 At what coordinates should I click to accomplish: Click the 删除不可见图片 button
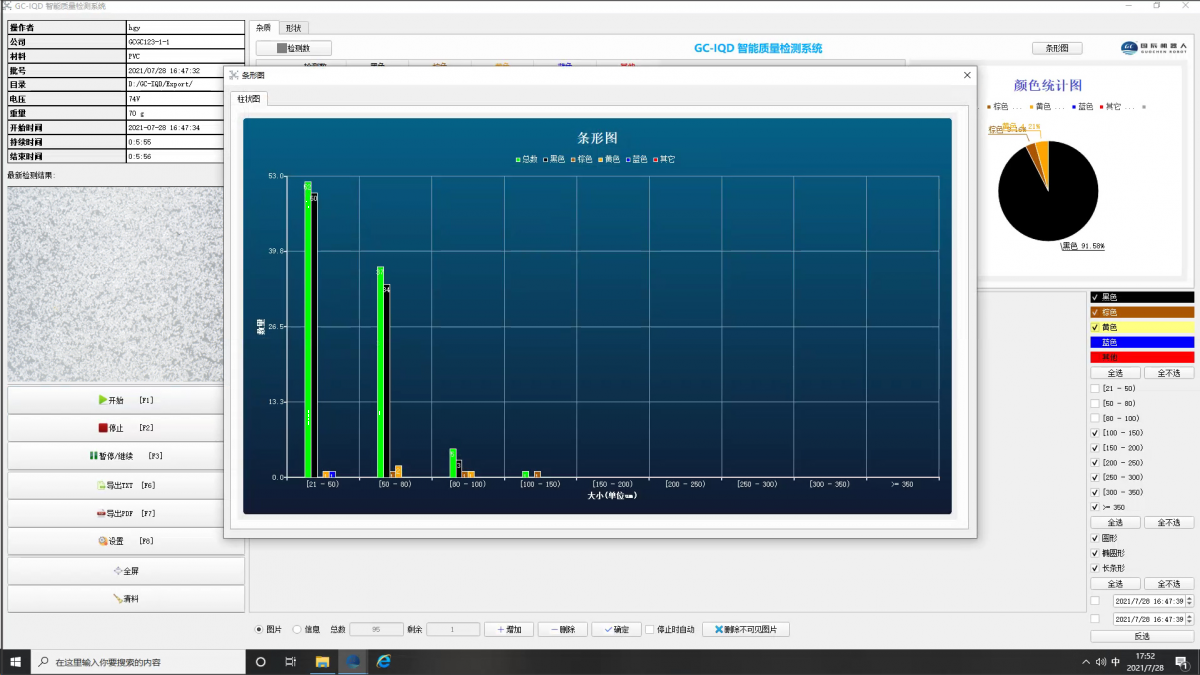[746, 629]
